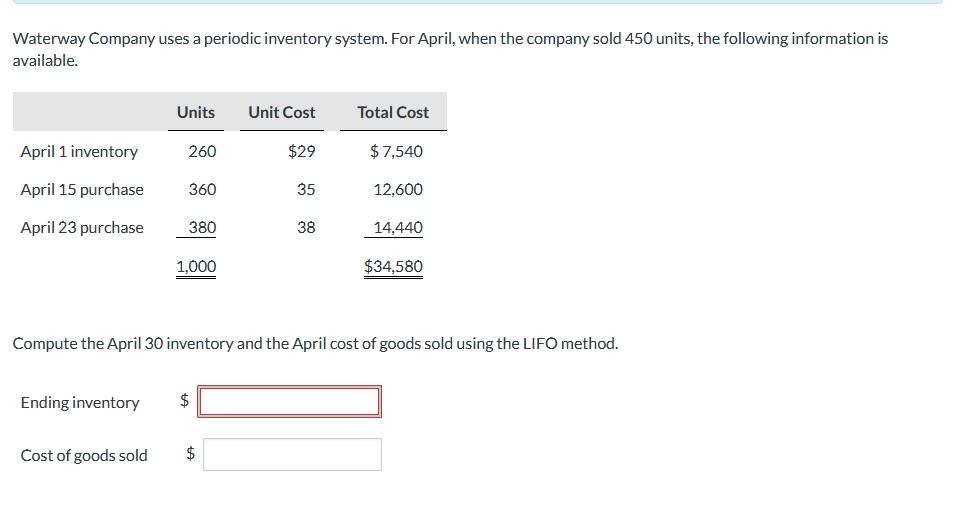Focus the Cost of goods sold input box
This screenshot has height=506, width=955.
pyautogui.click(x=292, y=455)
